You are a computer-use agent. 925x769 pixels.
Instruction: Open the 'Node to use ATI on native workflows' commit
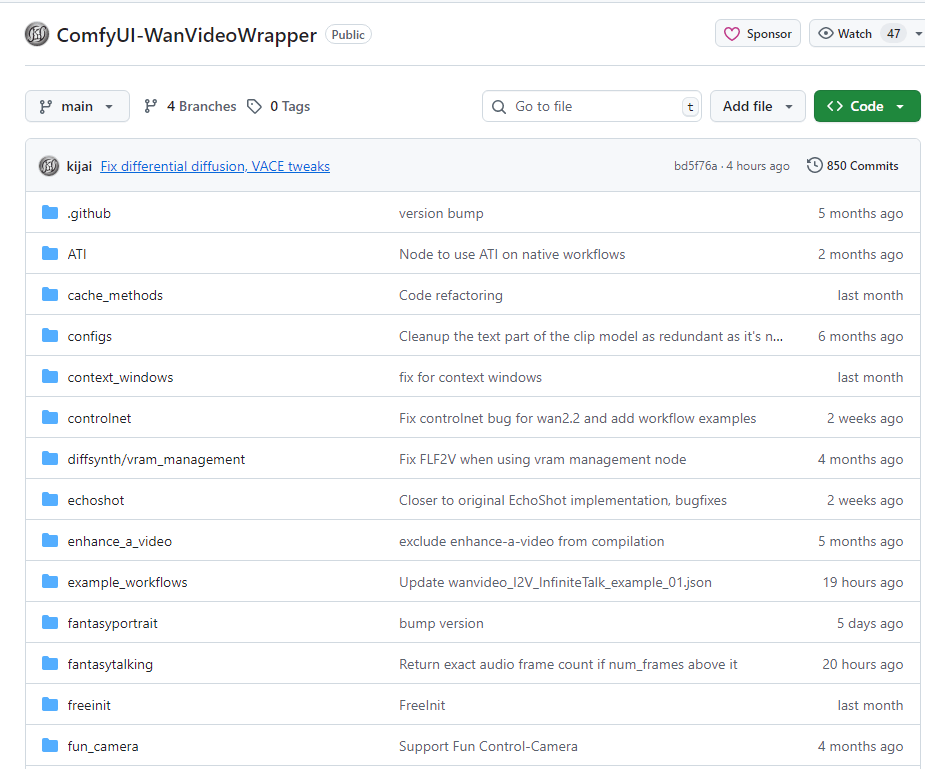tap(512, 254)
